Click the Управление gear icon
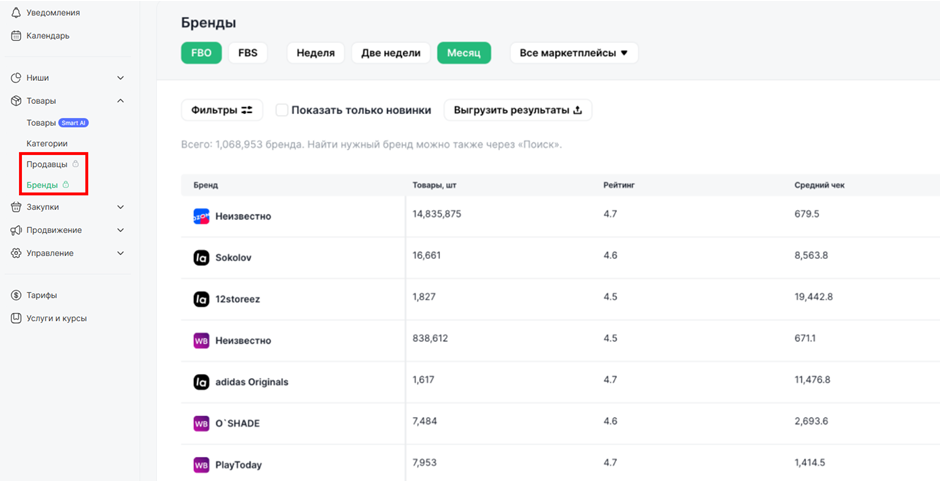Image resolution: width=940 pixels, height=481 pixels. coord(16,253)
